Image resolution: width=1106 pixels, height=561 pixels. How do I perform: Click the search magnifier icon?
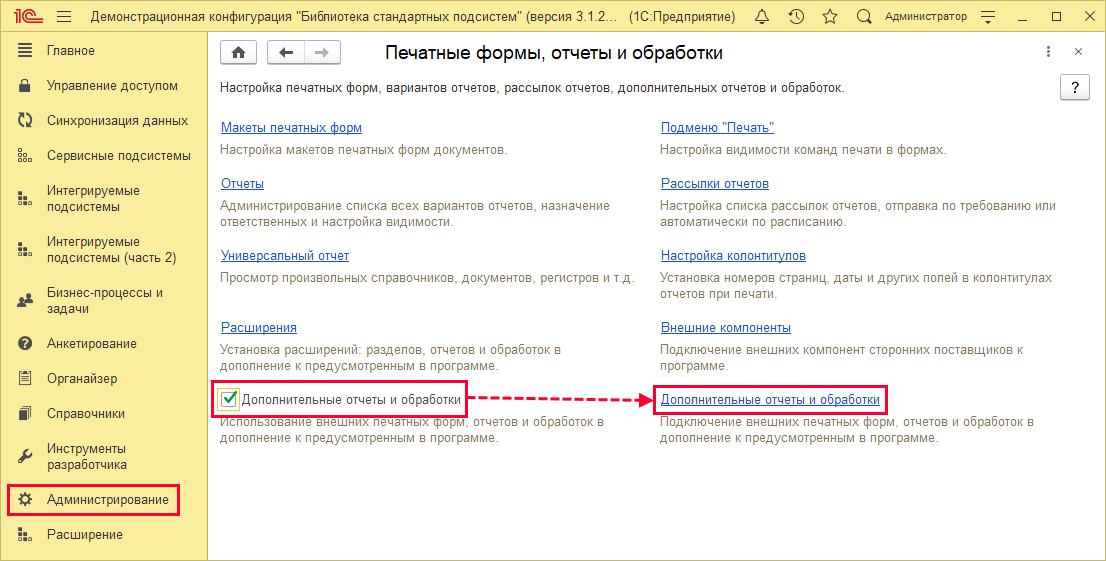864,17
